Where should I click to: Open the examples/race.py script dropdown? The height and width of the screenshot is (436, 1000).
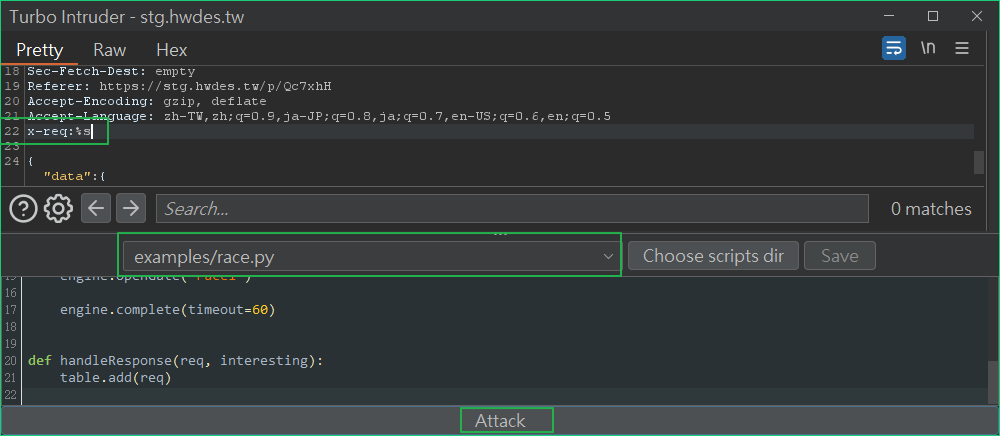tap(370, 256)
